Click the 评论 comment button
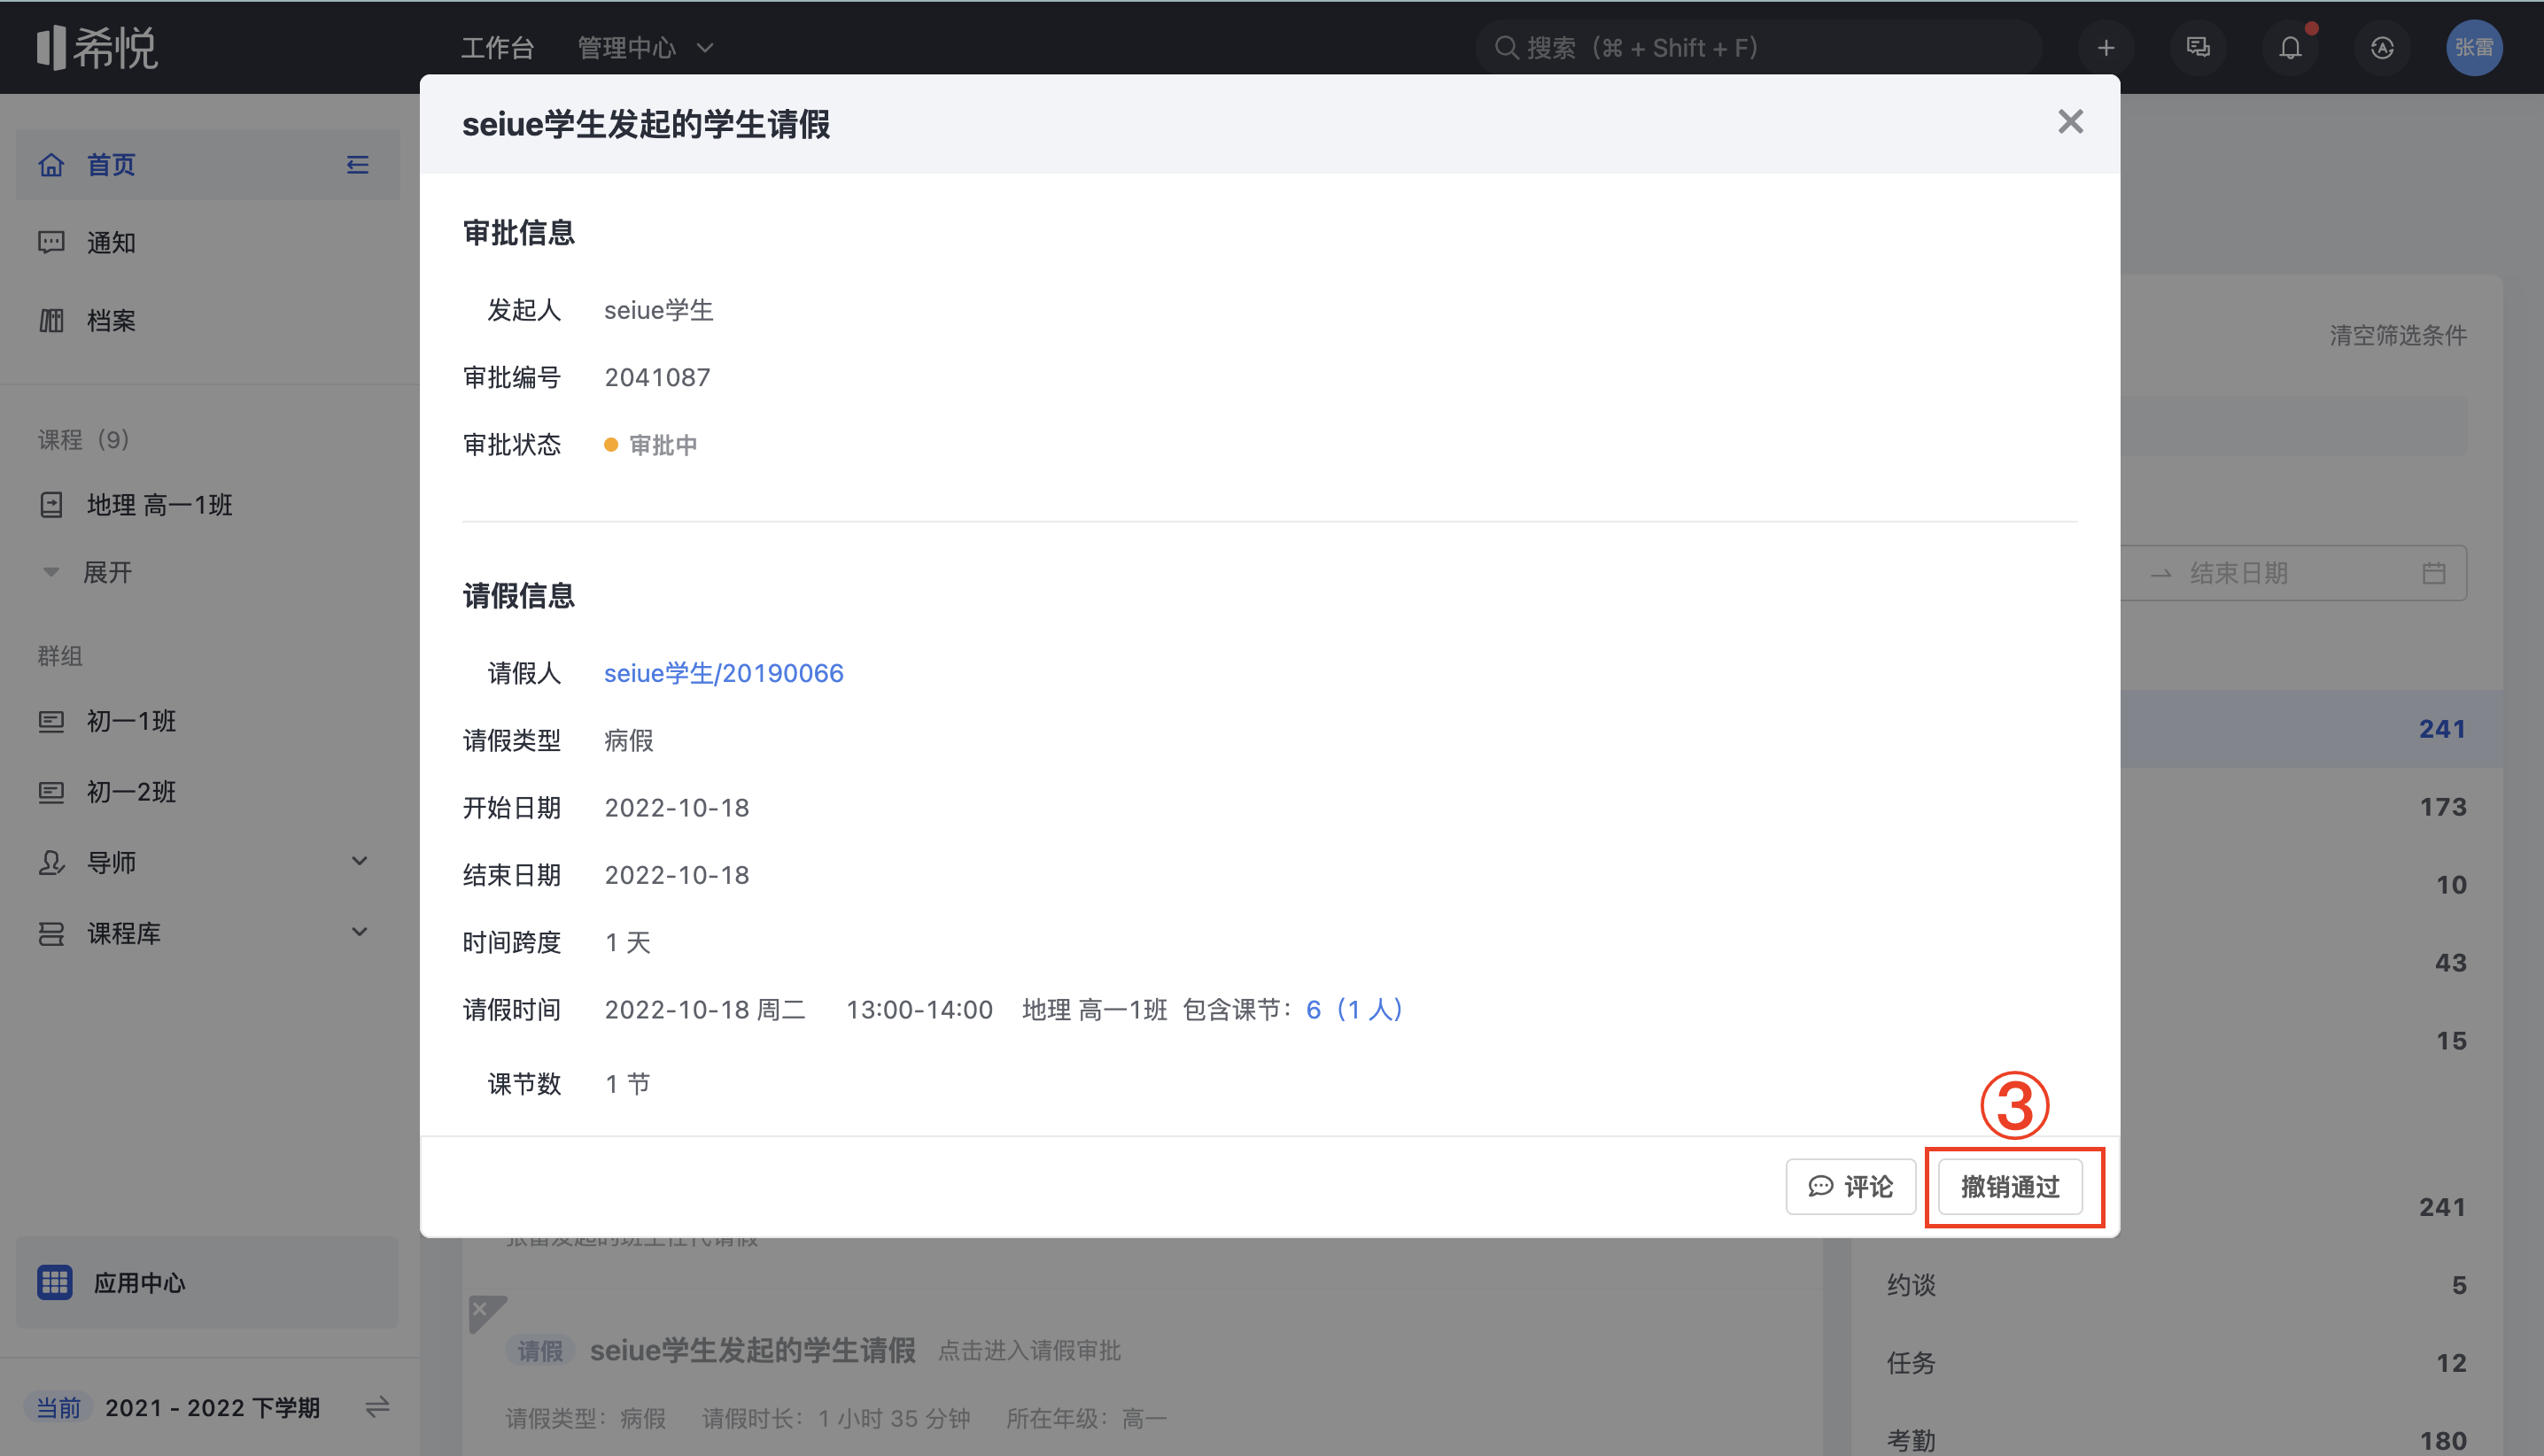Viewport: 2544px width, 1456px height. (1850, 1187)
